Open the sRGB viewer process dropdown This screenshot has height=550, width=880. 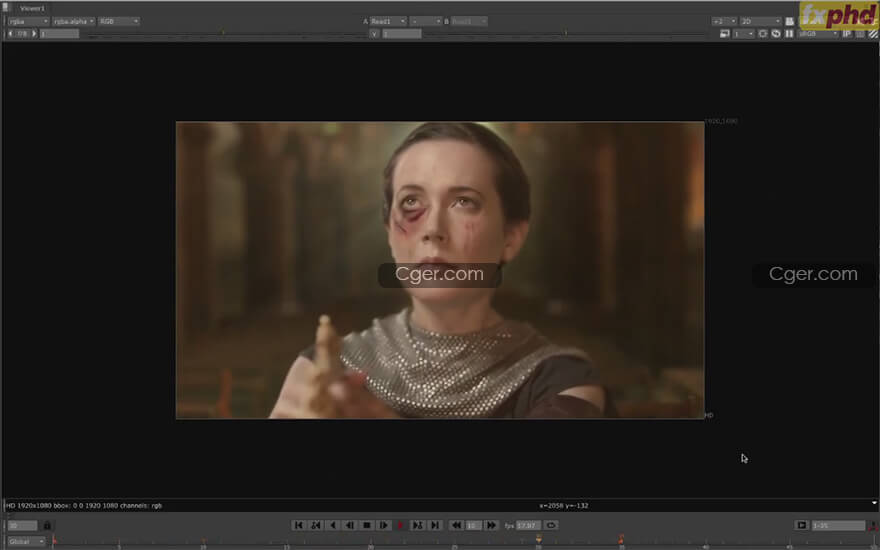pyautogui.click(x=818, y=34)
